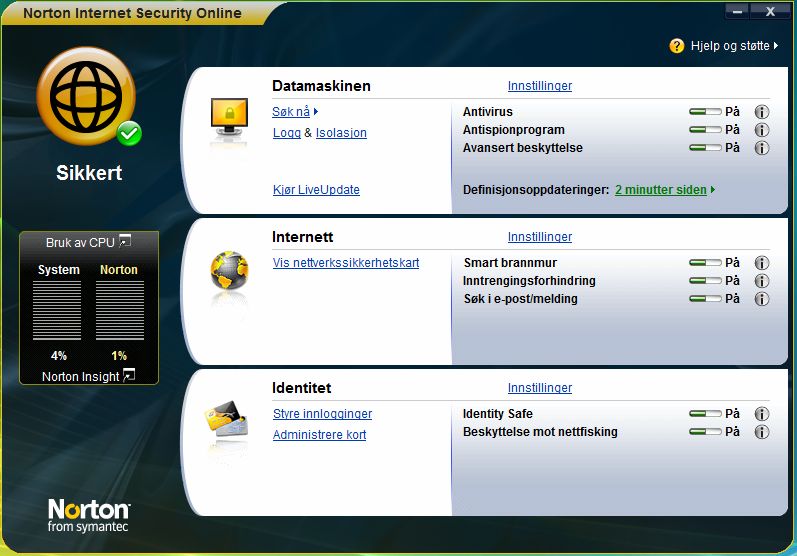Viewport: 797px width, 556px height.
Task: Open info for Antispionprogram
Action: (761, 130)
